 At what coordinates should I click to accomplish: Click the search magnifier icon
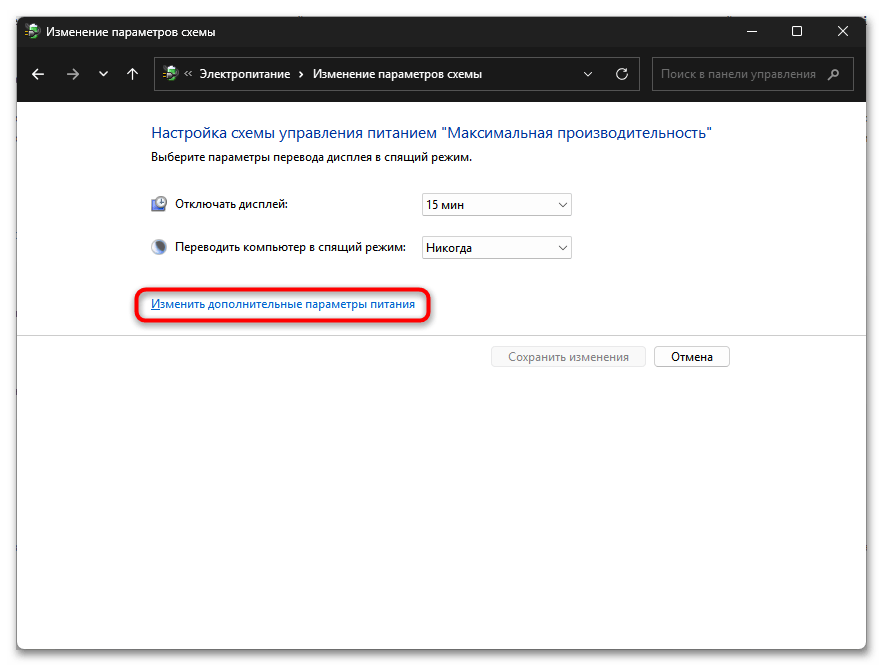(833, 74)
